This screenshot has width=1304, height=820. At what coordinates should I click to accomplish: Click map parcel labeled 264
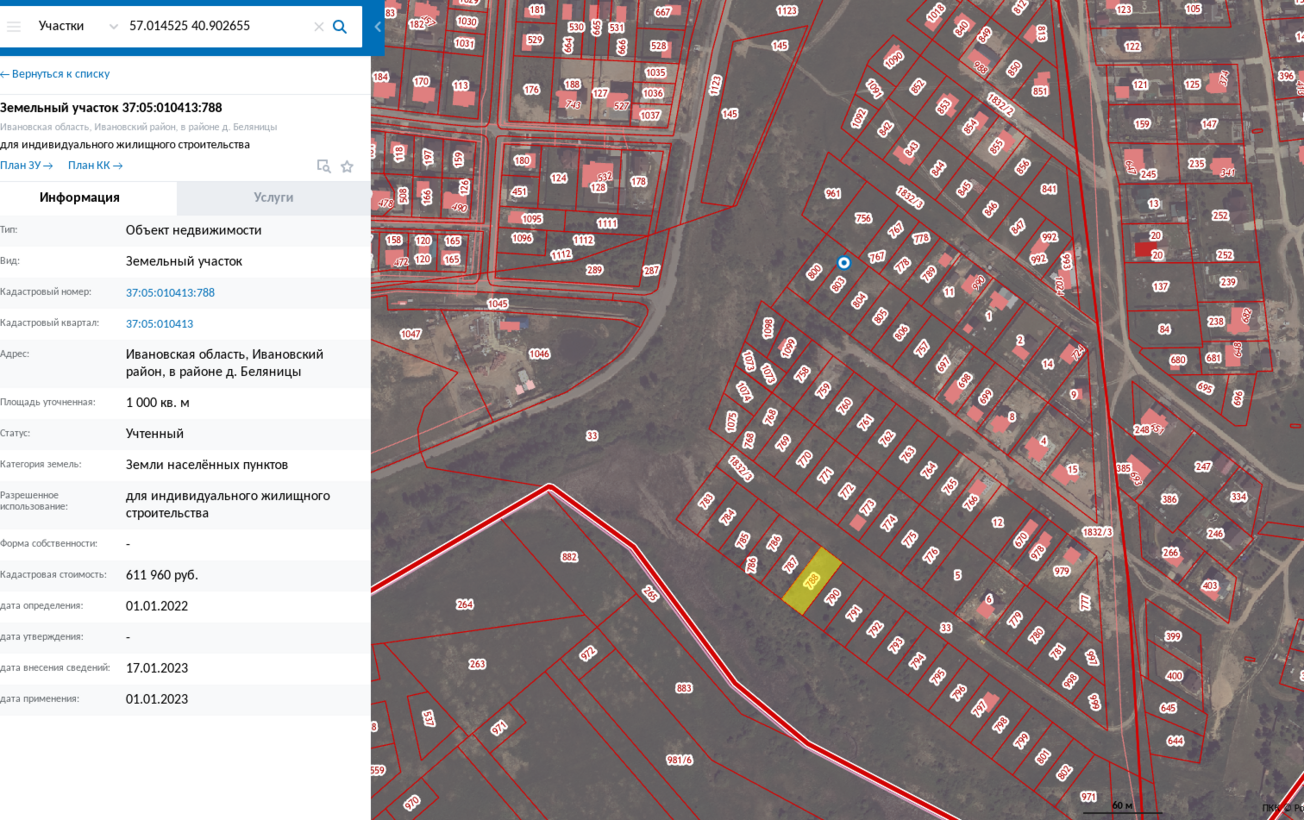[x=464, y=604]
